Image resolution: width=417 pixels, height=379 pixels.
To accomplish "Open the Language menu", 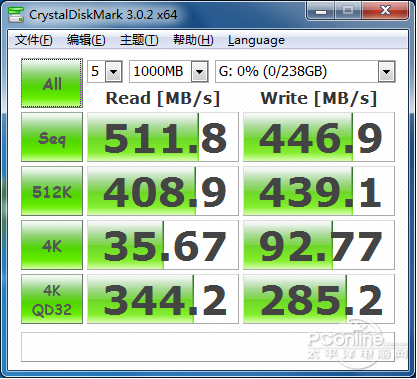I will pos(256,40).
